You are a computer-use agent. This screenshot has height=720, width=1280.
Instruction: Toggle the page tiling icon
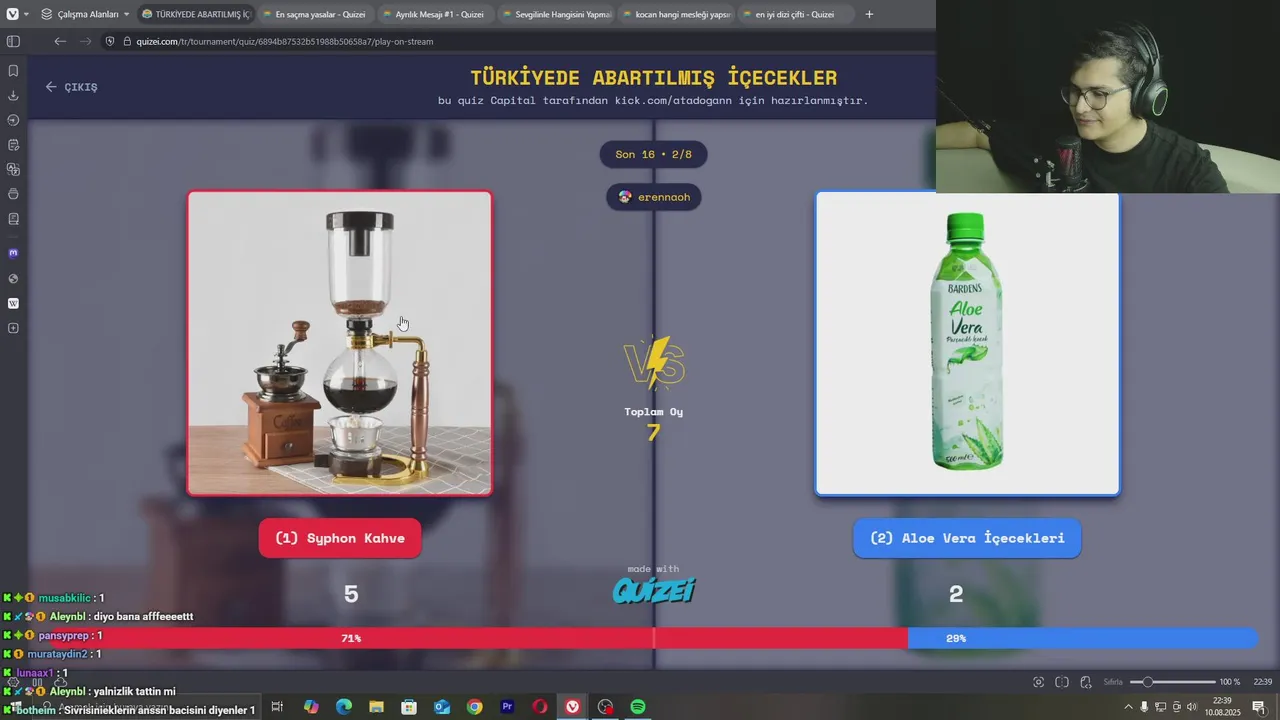point(1062,682)
